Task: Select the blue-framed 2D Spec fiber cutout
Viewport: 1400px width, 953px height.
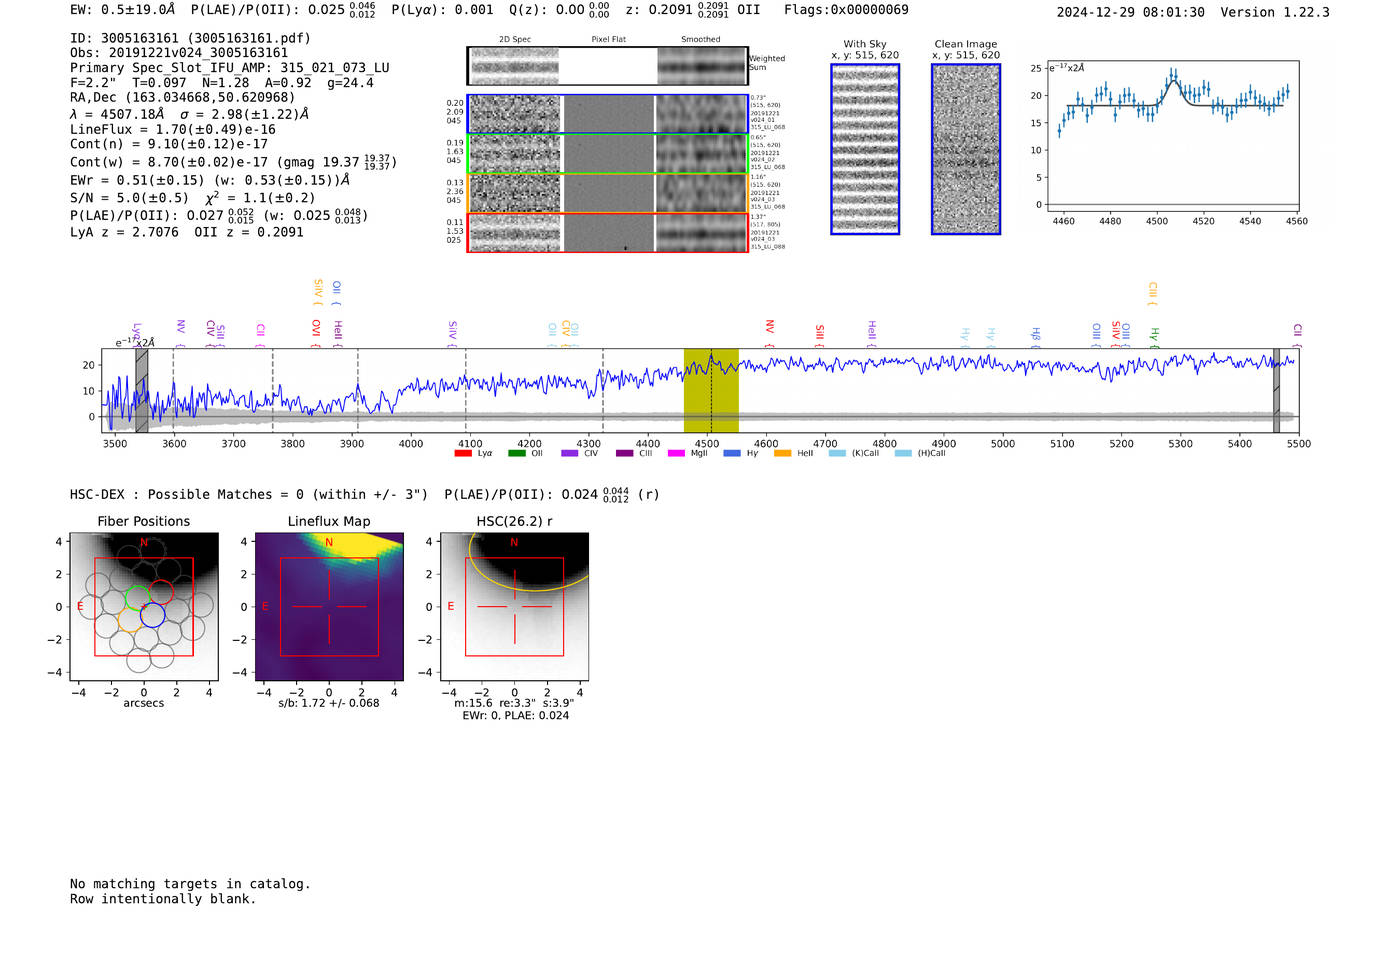Action: click(515, 114)
